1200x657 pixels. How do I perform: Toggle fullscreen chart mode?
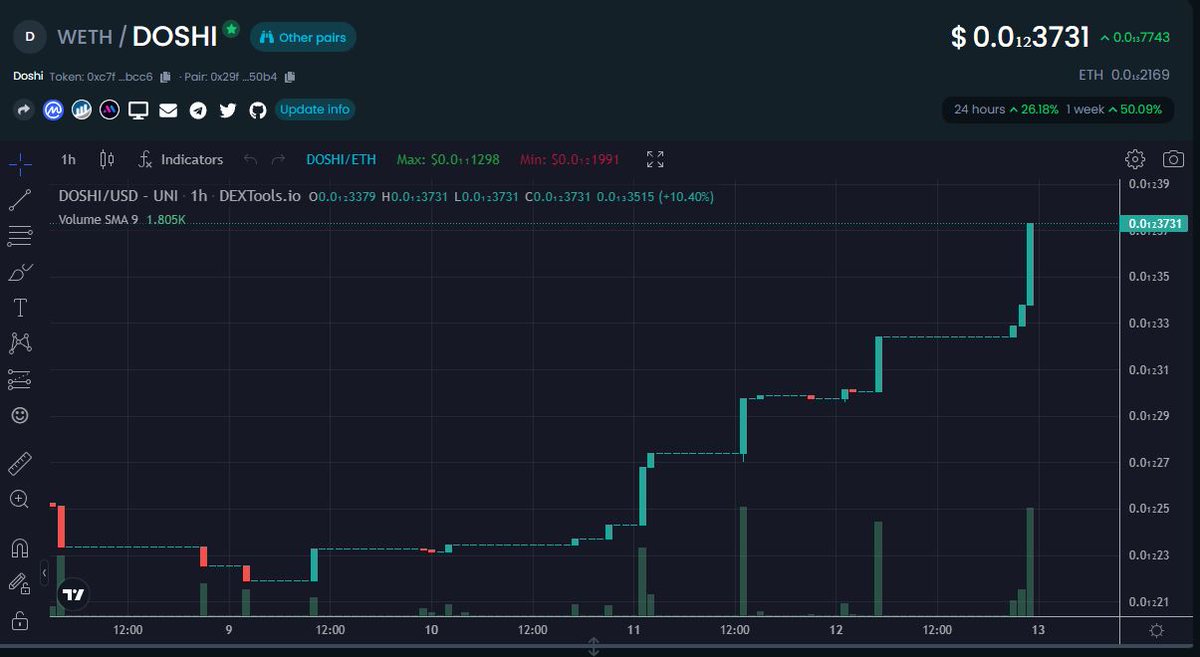pos(655,158)
